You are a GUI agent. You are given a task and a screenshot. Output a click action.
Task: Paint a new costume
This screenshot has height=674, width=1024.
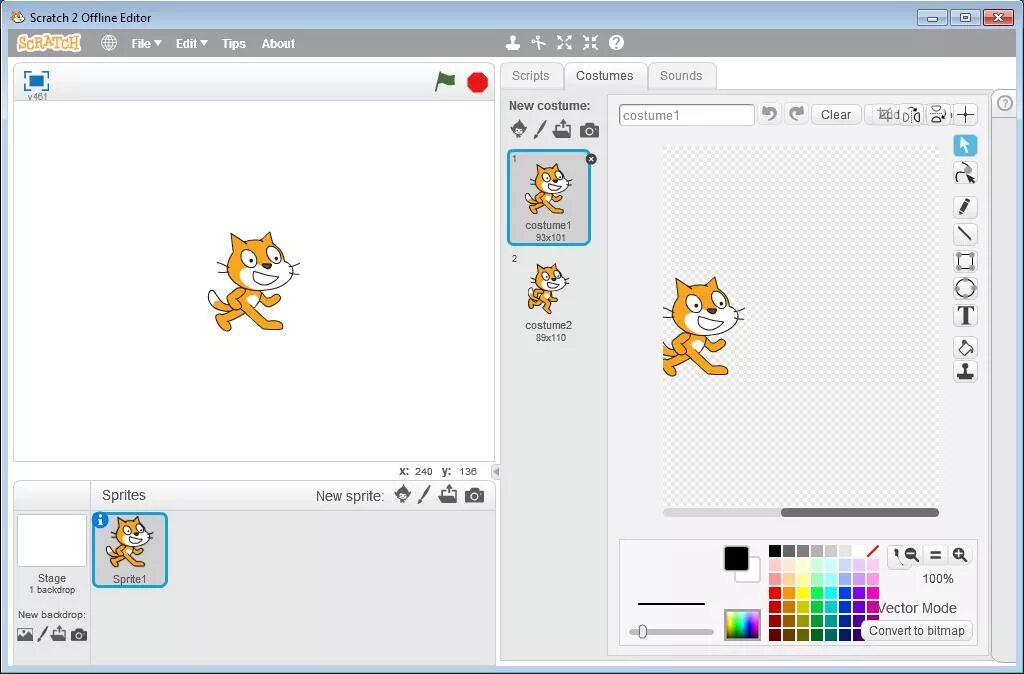tap(539, 129)
